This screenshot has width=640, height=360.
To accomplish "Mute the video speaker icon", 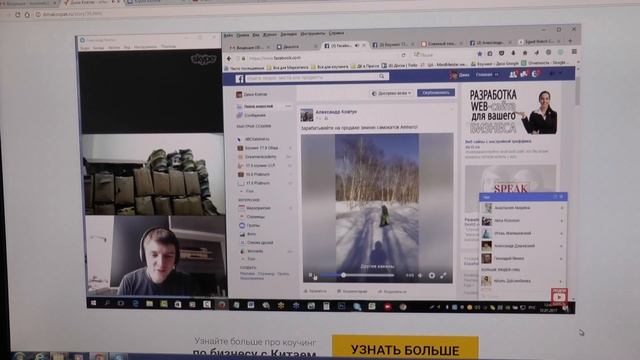I will point(420,276).
